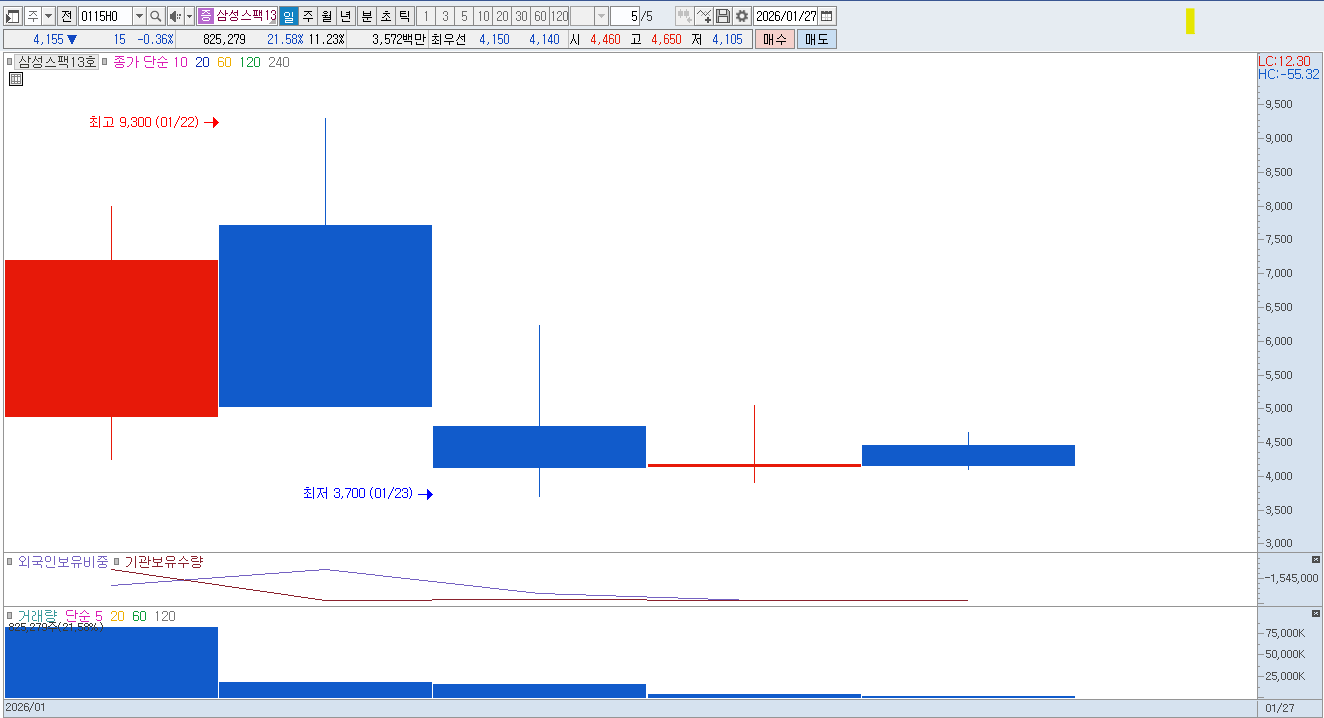The width and height of the screenshot is (1324, 718).
Task: Open the 주 market type dropdown
Action: tap(48, 16)
